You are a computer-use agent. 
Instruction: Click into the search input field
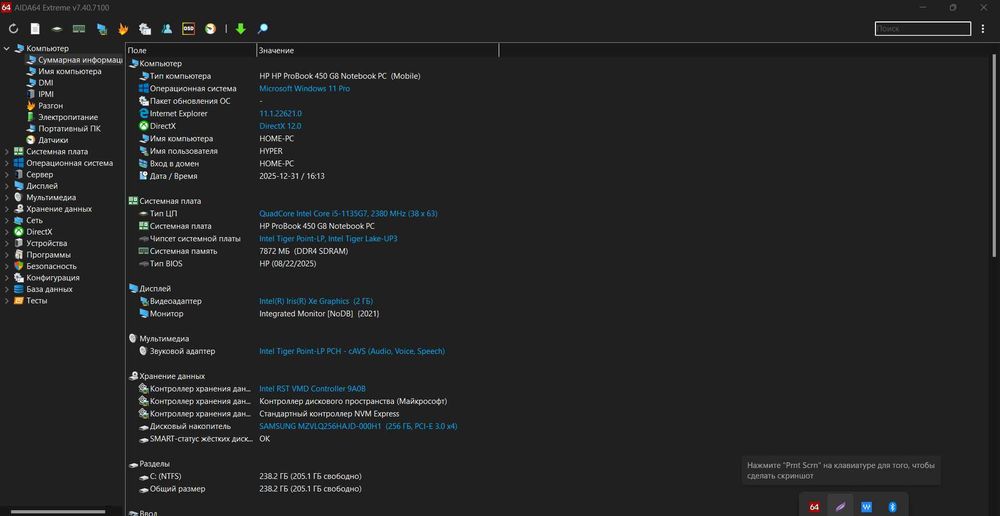[934, 29]
